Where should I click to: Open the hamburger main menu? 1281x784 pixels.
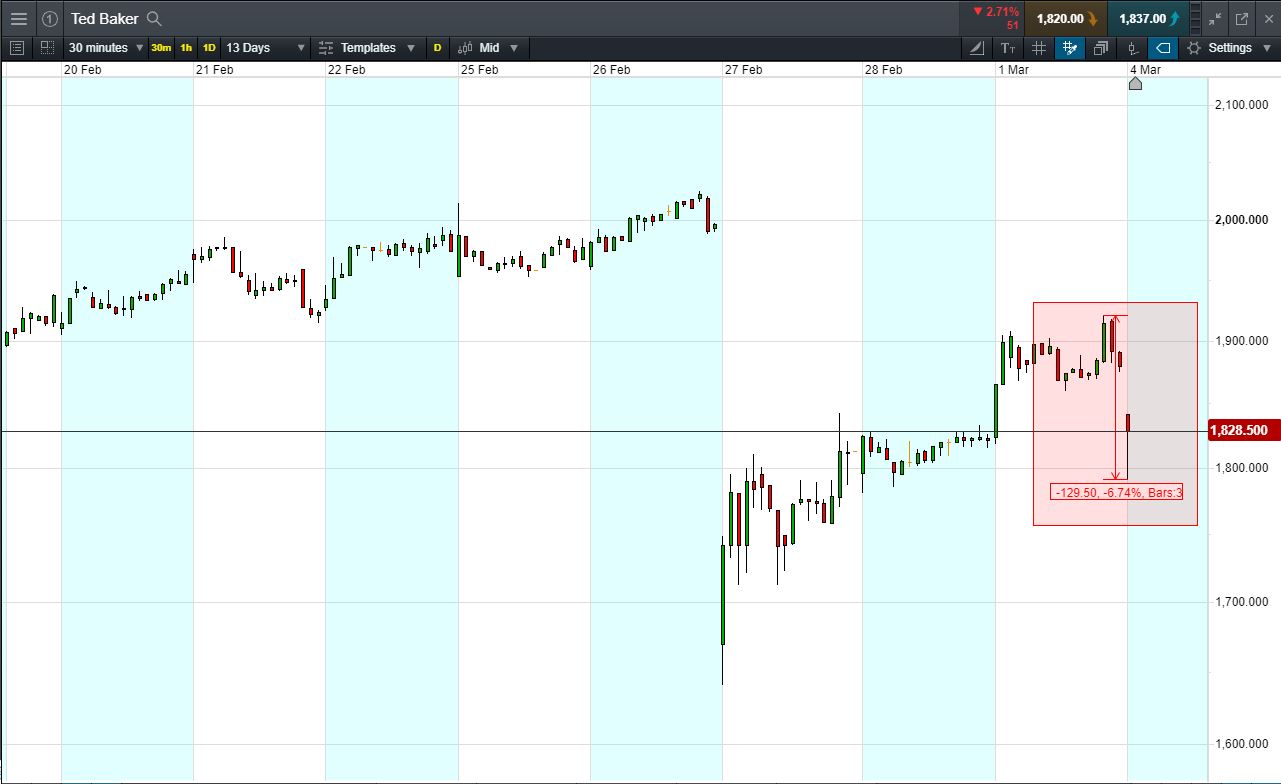pyautogui.click(x=19, y=18)
